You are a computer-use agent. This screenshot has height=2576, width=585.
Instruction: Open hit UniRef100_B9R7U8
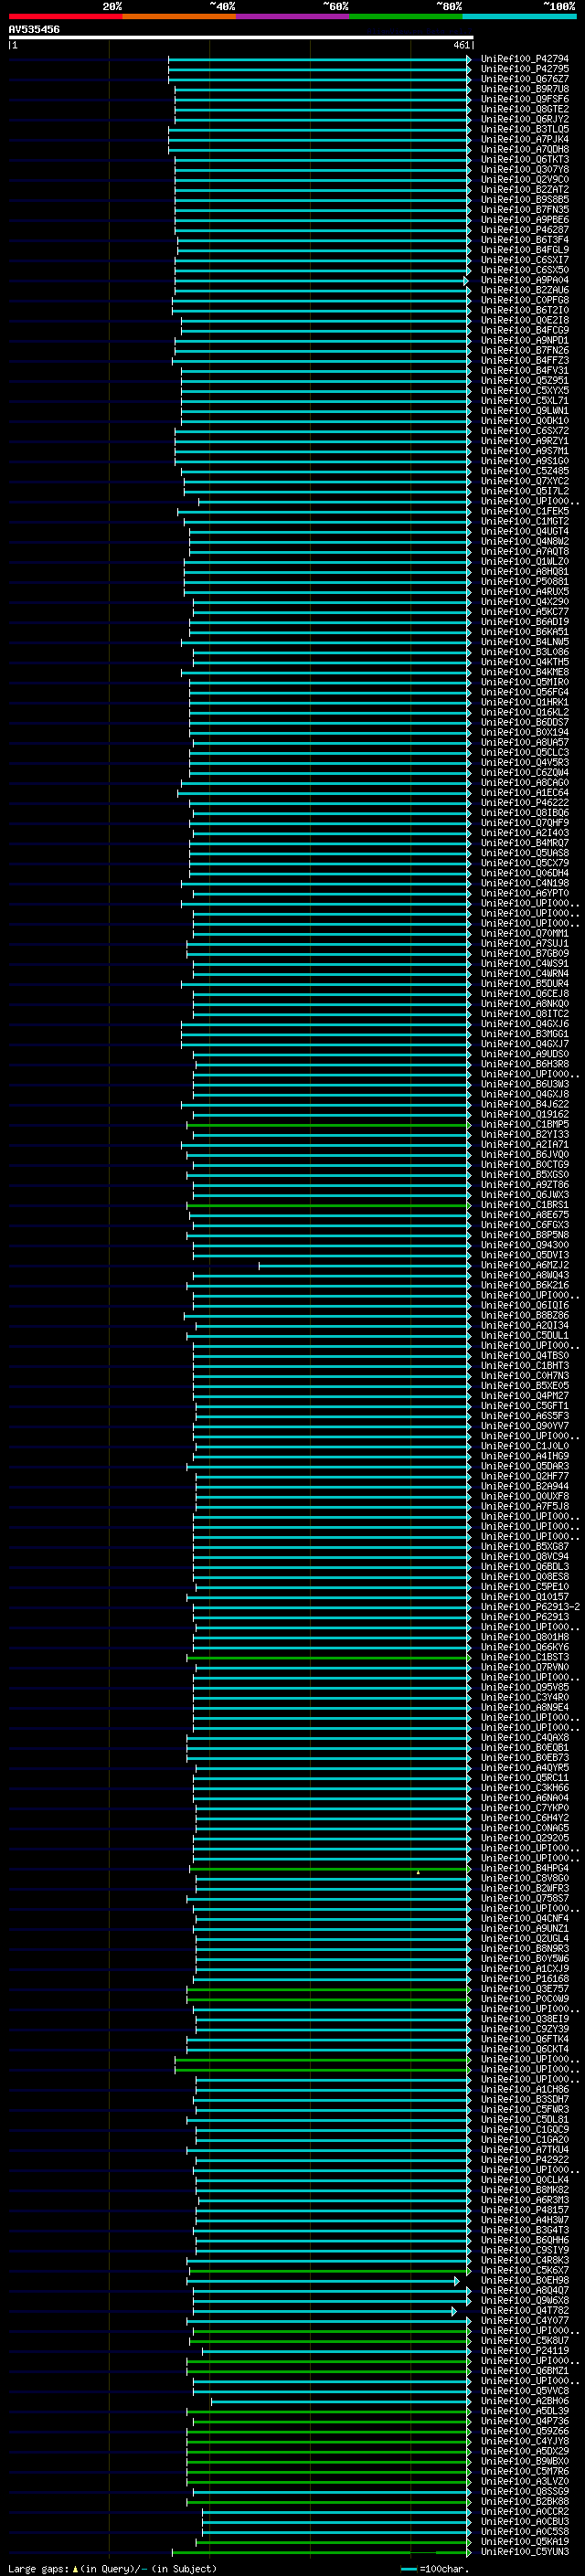pos(525,89)
